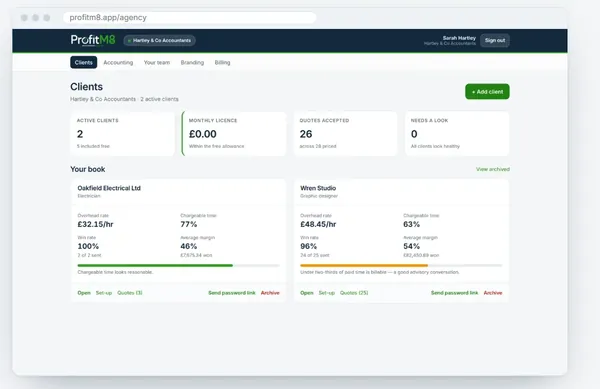Viewport: 600px width, 389px height.
Task: Open the Hartley & Co Accountants badge
Action: pyautogui.click(x=159, y=41)
